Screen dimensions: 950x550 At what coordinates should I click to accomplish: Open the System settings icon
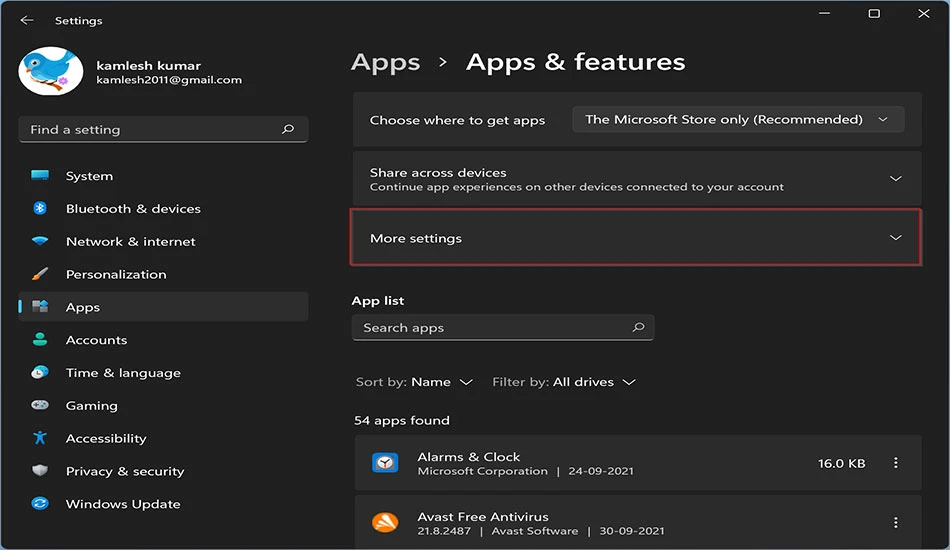point(40,176)
